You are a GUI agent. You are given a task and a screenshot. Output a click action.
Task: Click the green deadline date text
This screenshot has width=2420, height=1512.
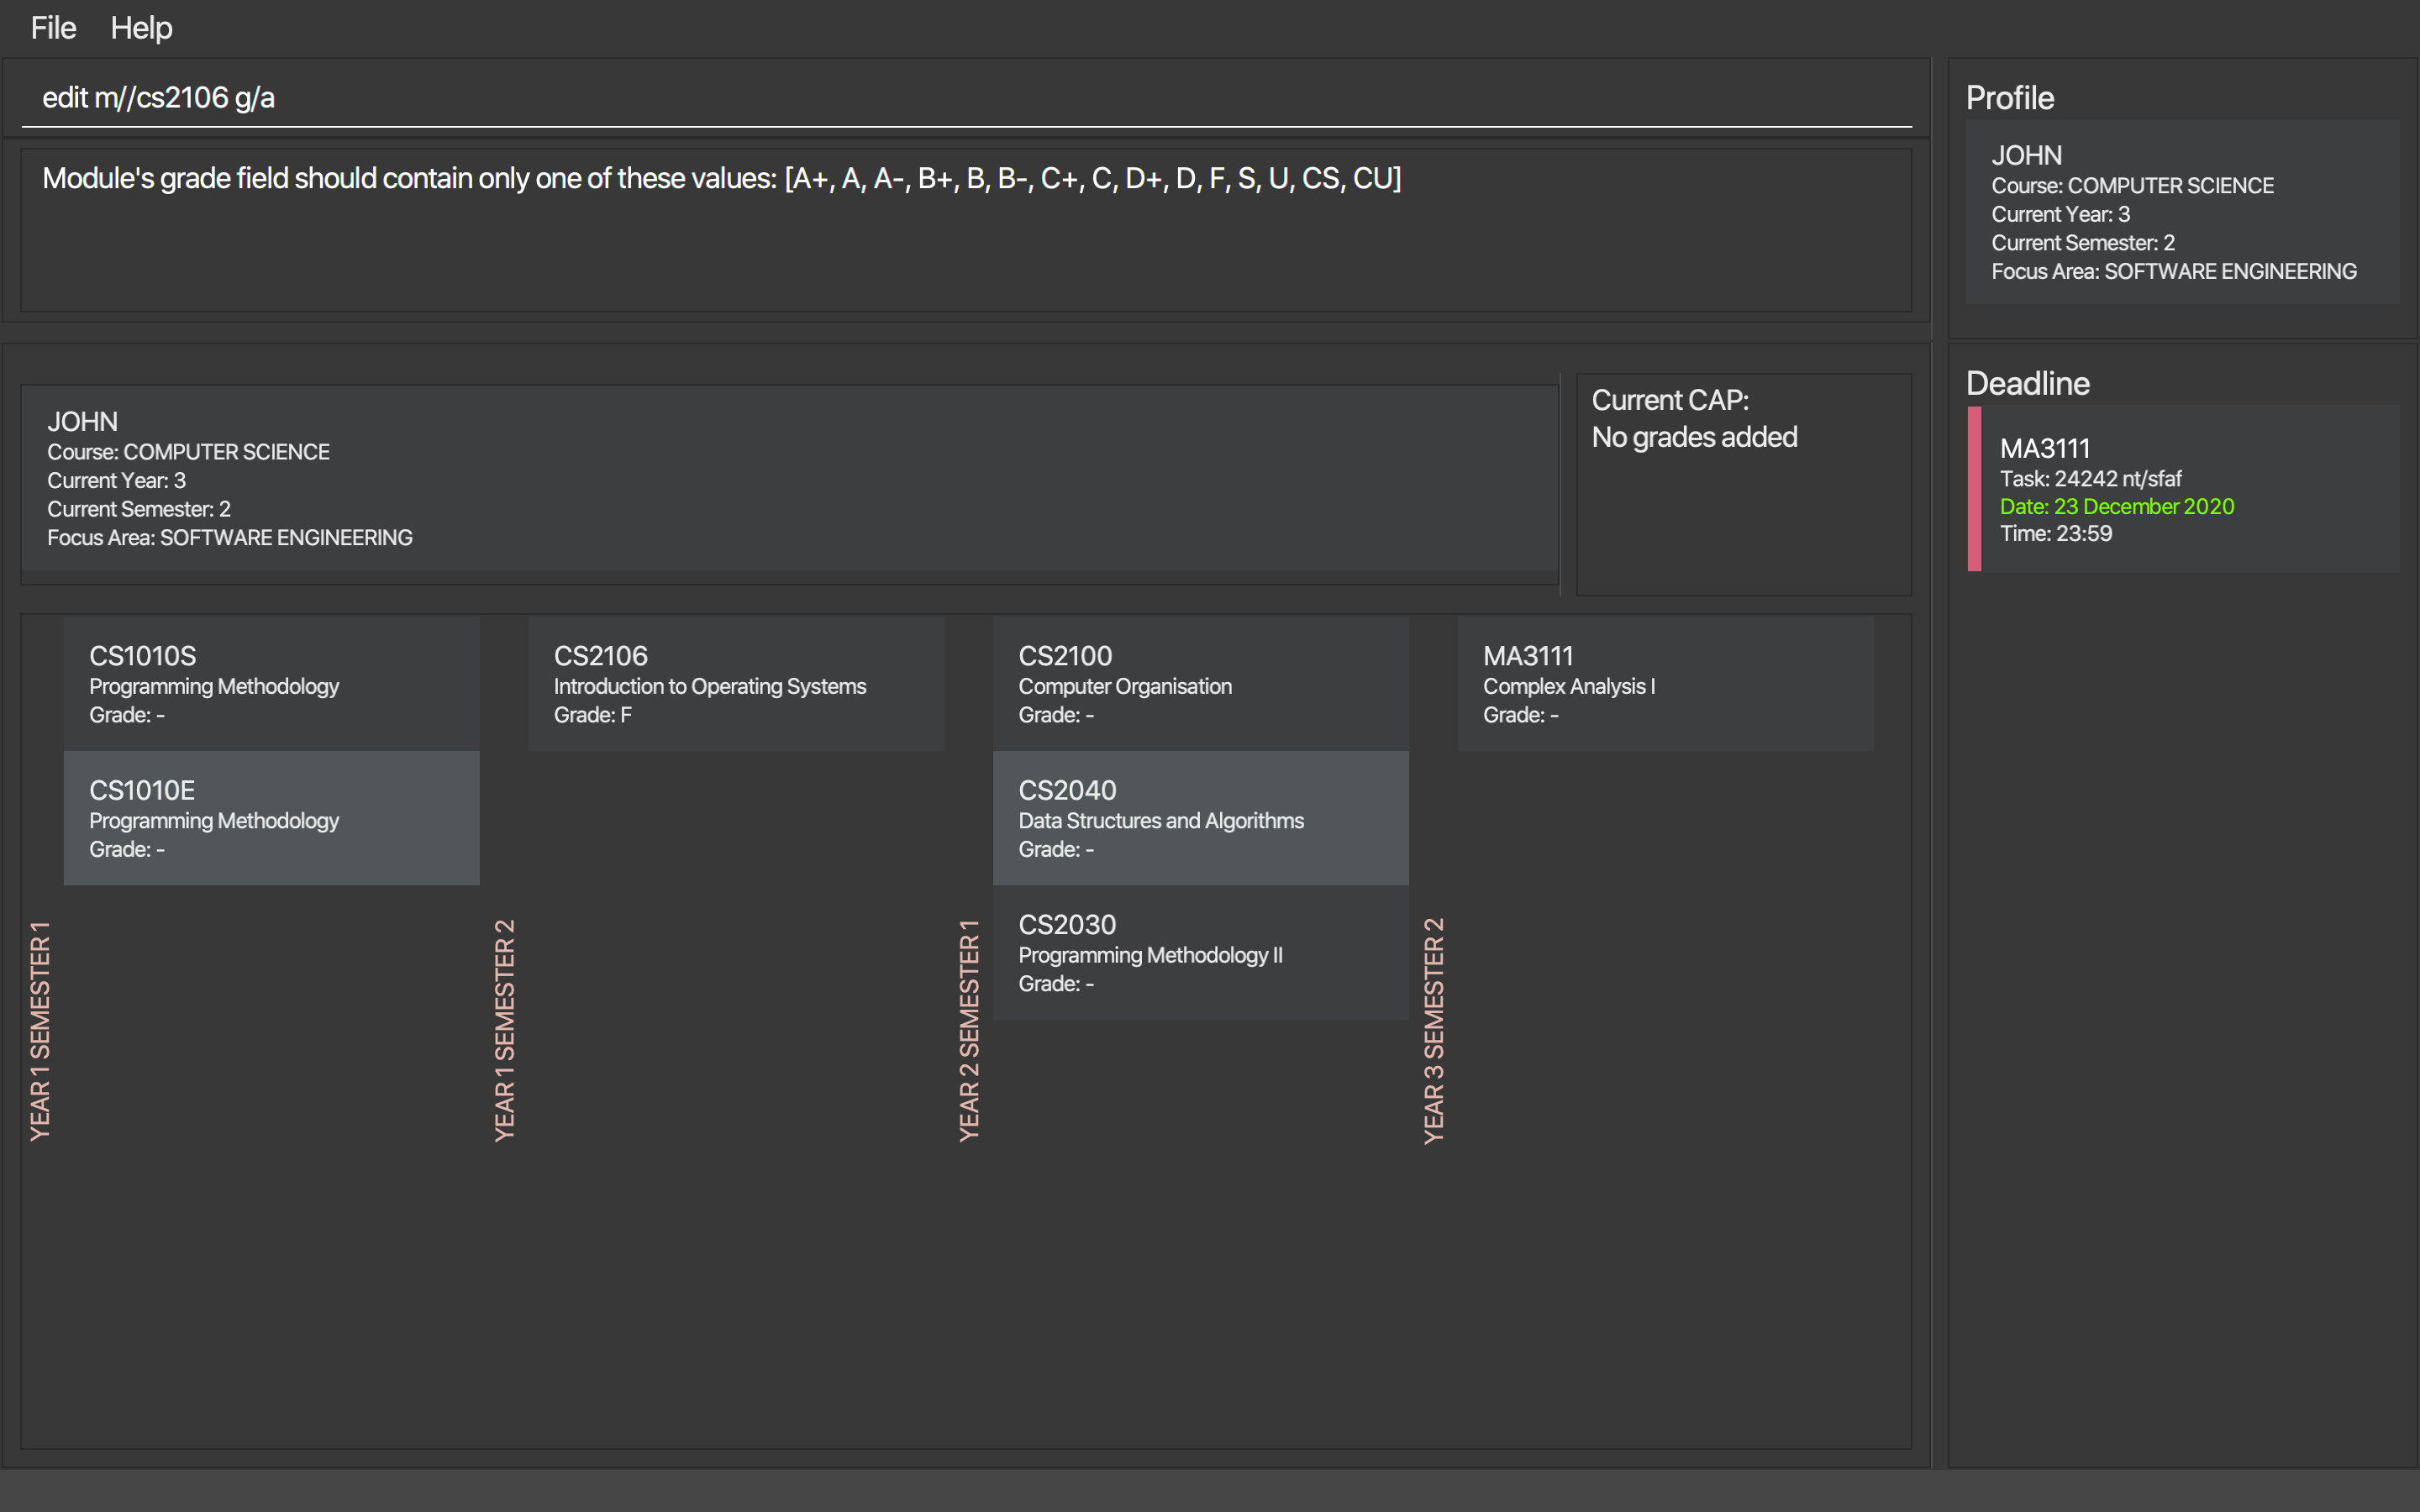(2116, 507)
